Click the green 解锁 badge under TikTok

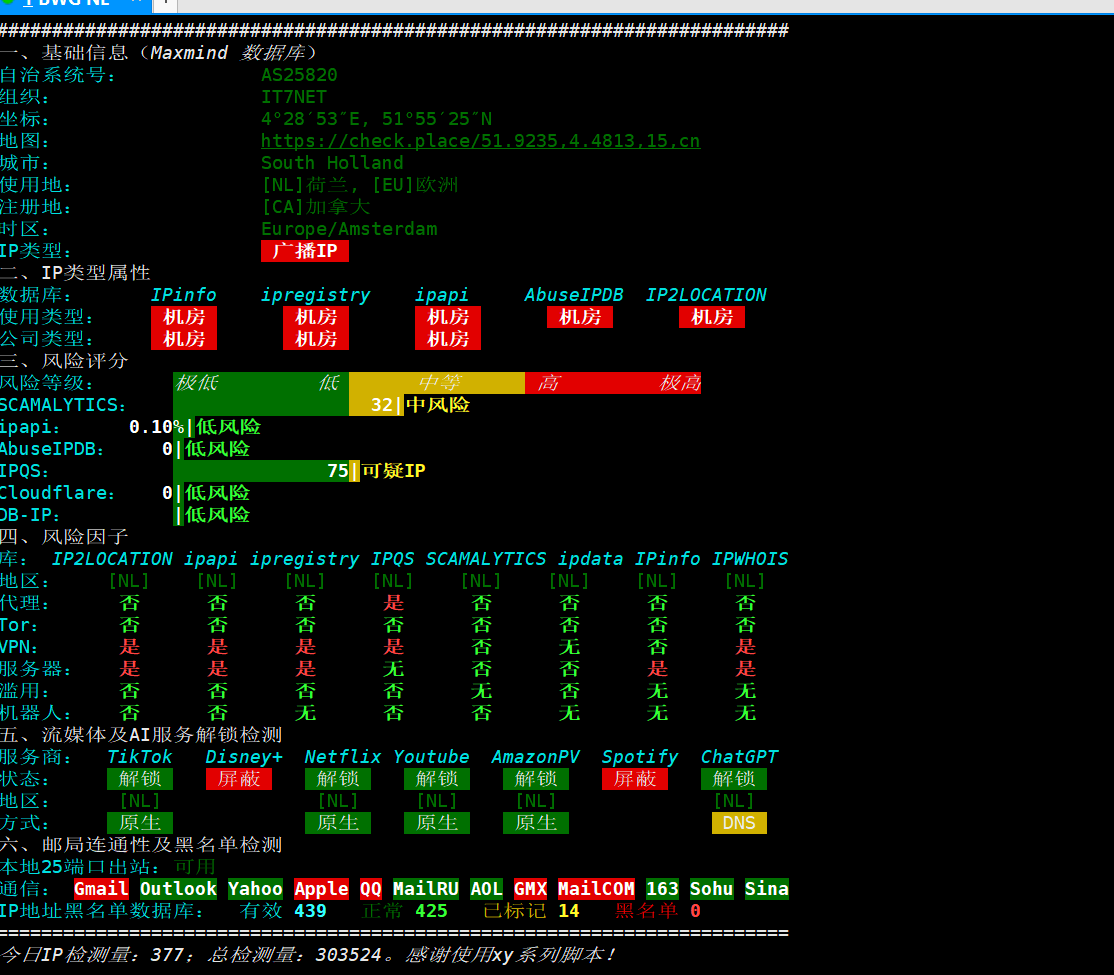tap(140, 779)
